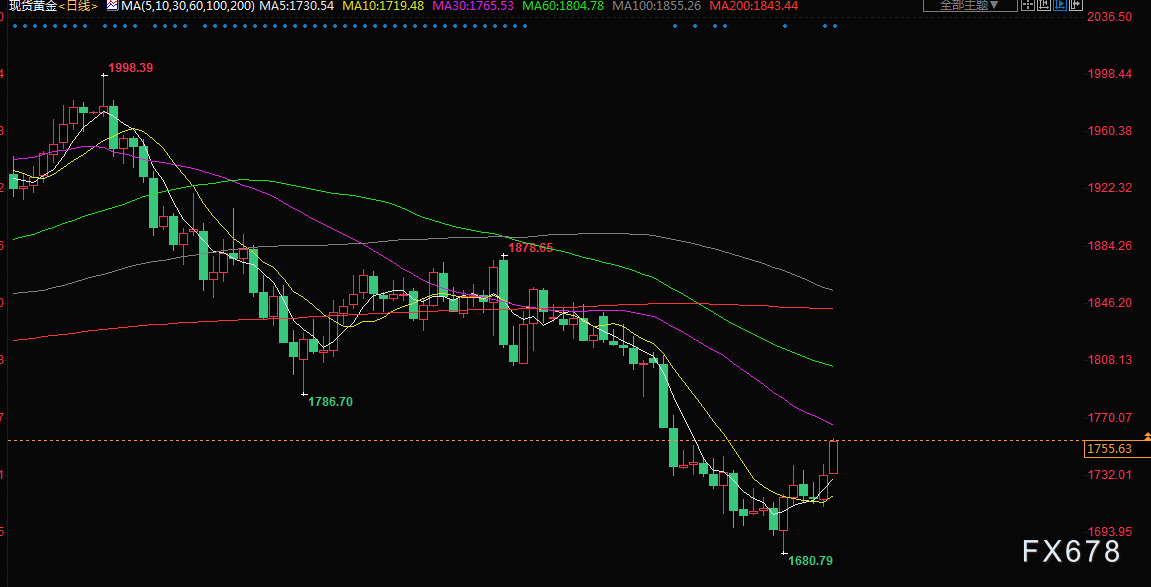Click the interval measure icon in the toolbar
Image resolution: width=1151 pixels, height=587 pixels.
click(x=1044, y=4)
